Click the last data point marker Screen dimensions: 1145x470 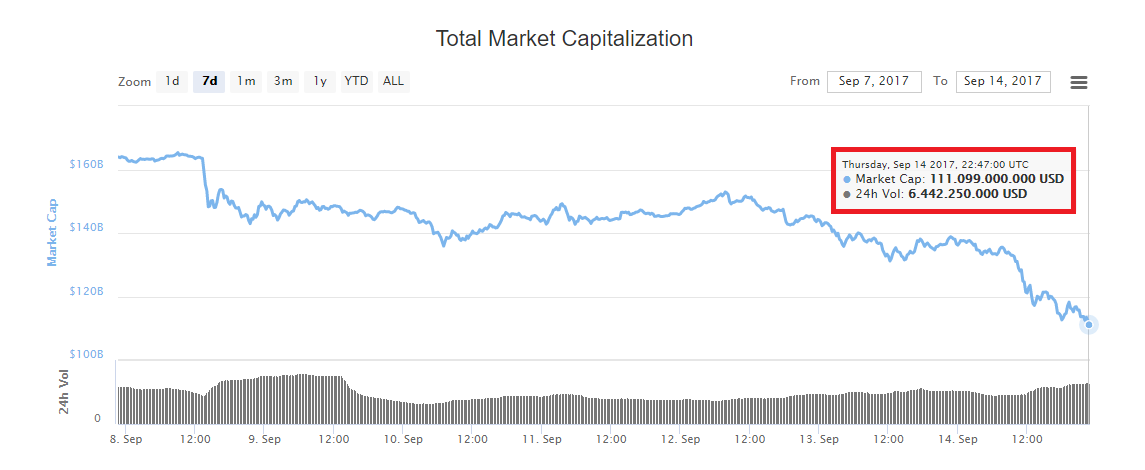[x=1089, y=324]
